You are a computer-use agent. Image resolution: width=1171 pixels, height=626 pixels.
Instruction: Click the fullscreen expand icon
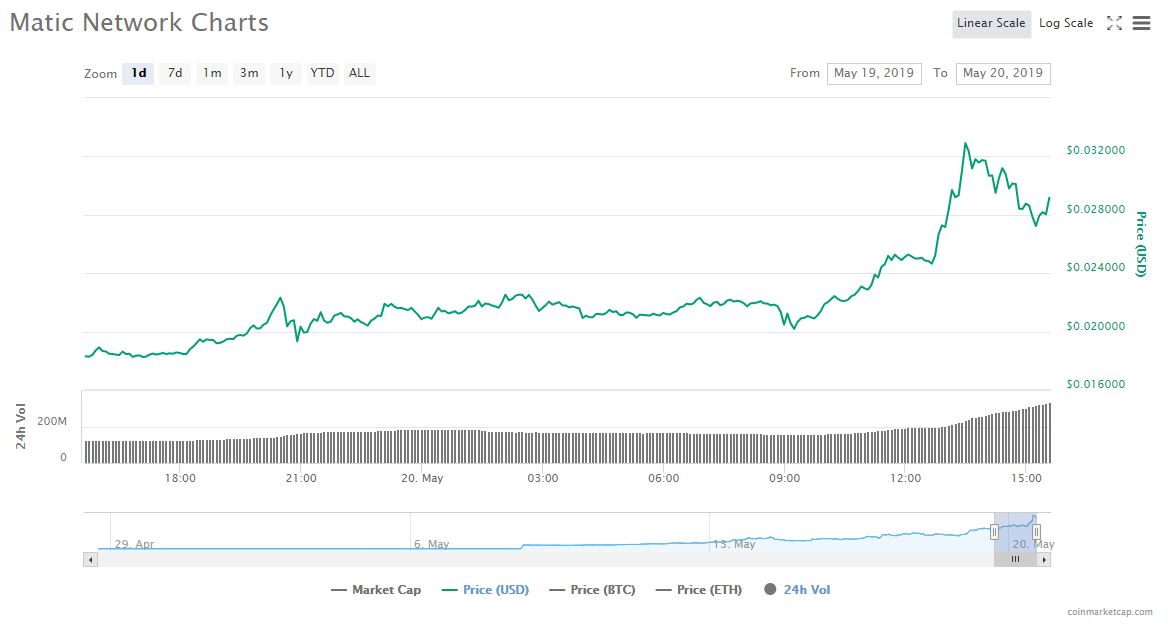point(1114,23)
